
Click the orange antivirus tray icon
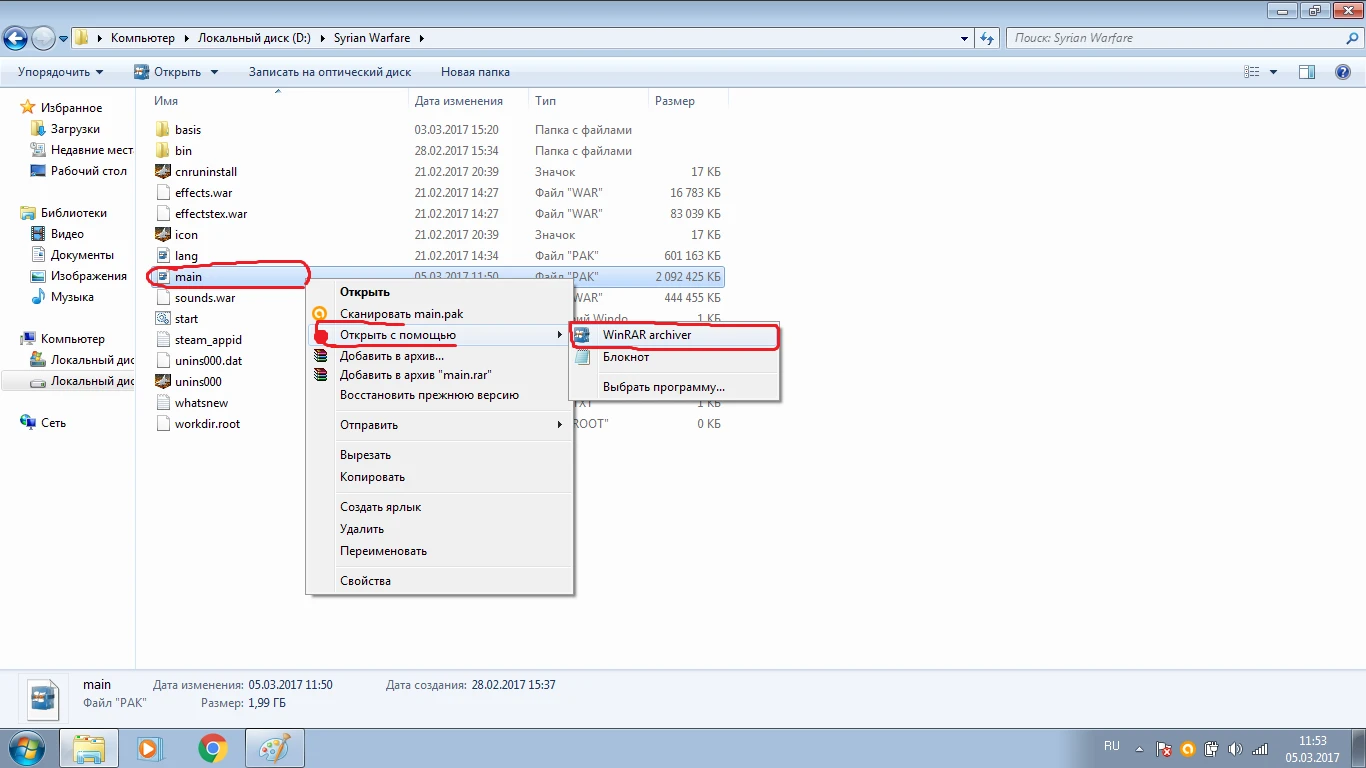(1188, 749)
